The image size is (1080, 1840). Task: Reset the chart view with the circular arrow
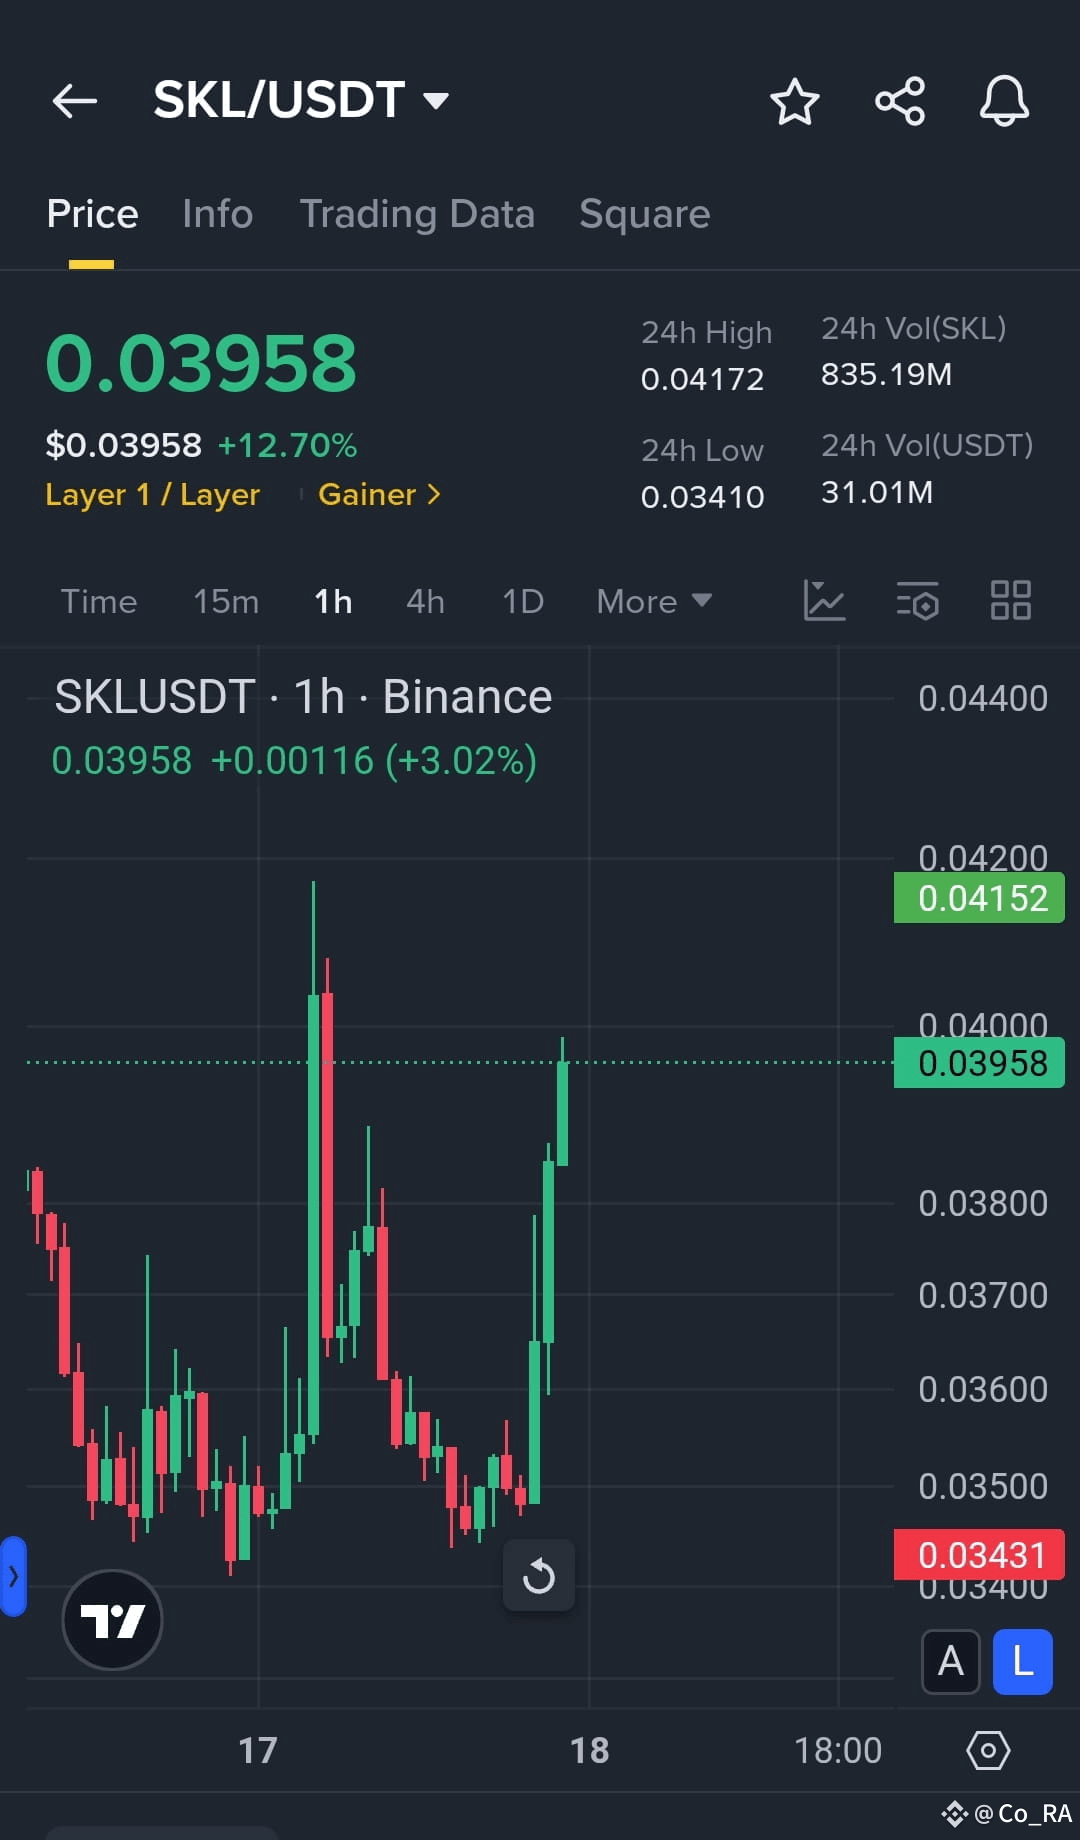pos(539,1576)
